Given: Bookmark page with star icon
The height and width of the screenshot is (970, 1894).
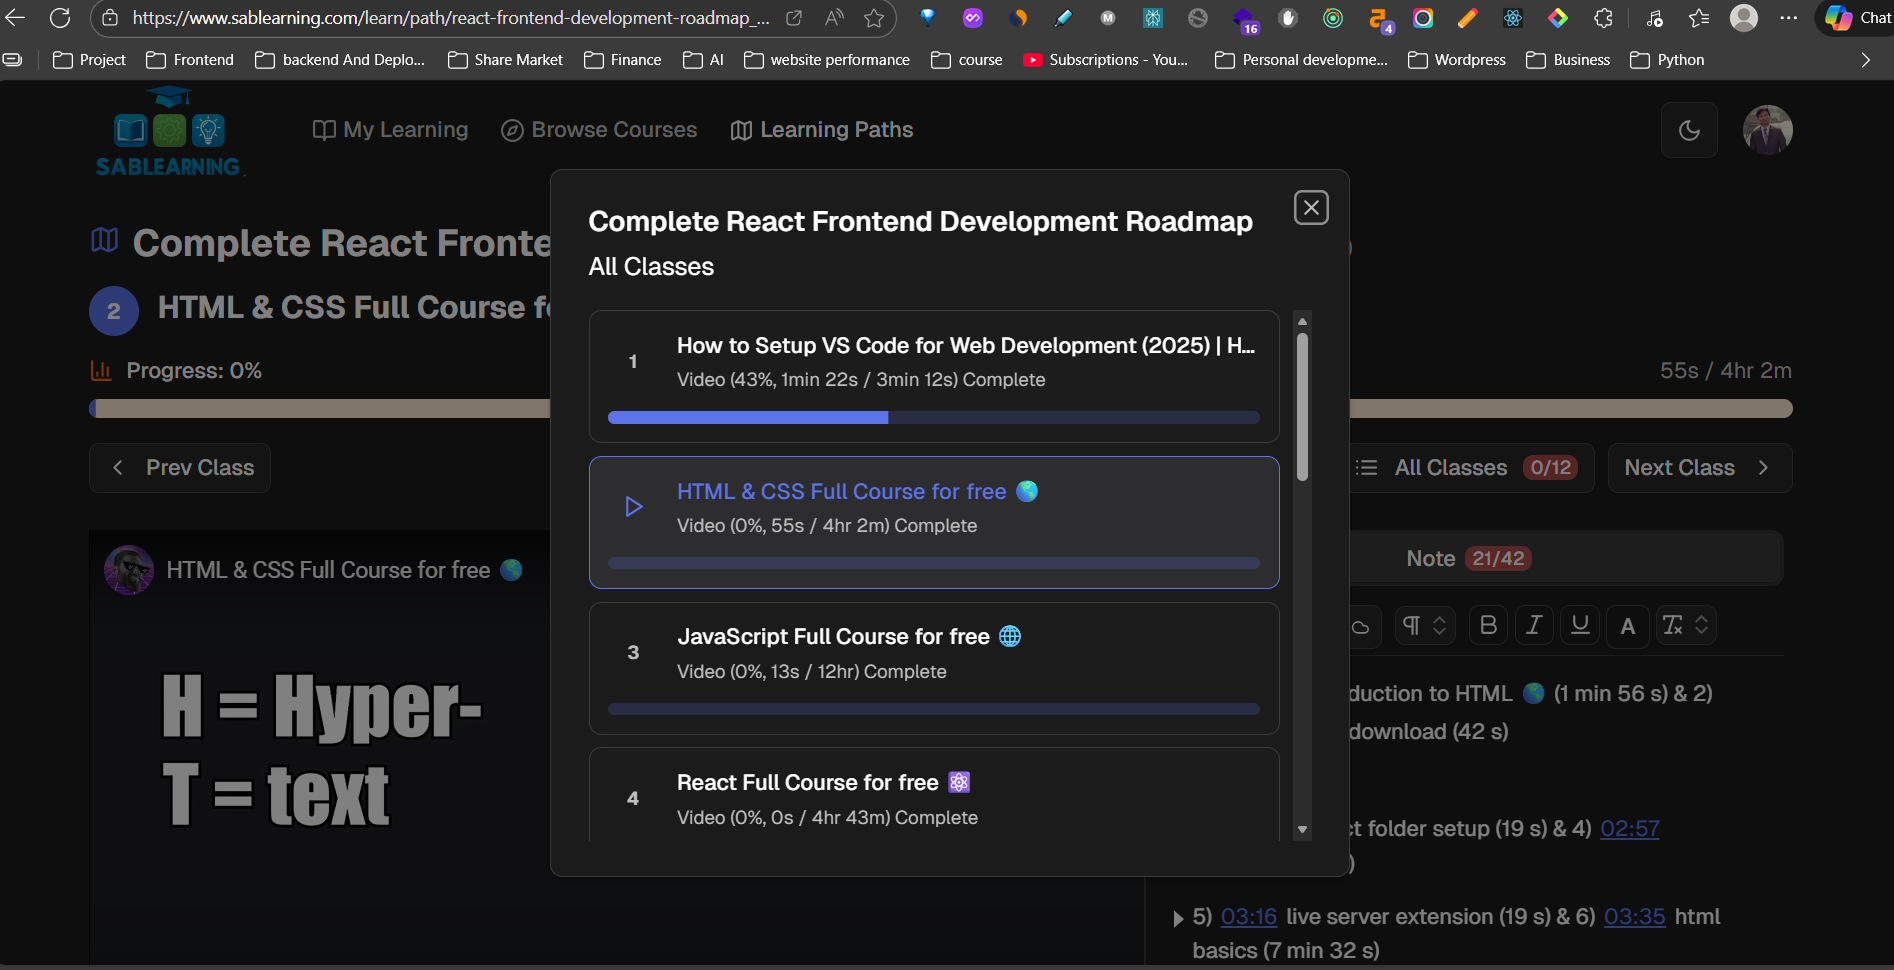Looking at the screenshot, I should pyautogui.click(x=874, y=18).
